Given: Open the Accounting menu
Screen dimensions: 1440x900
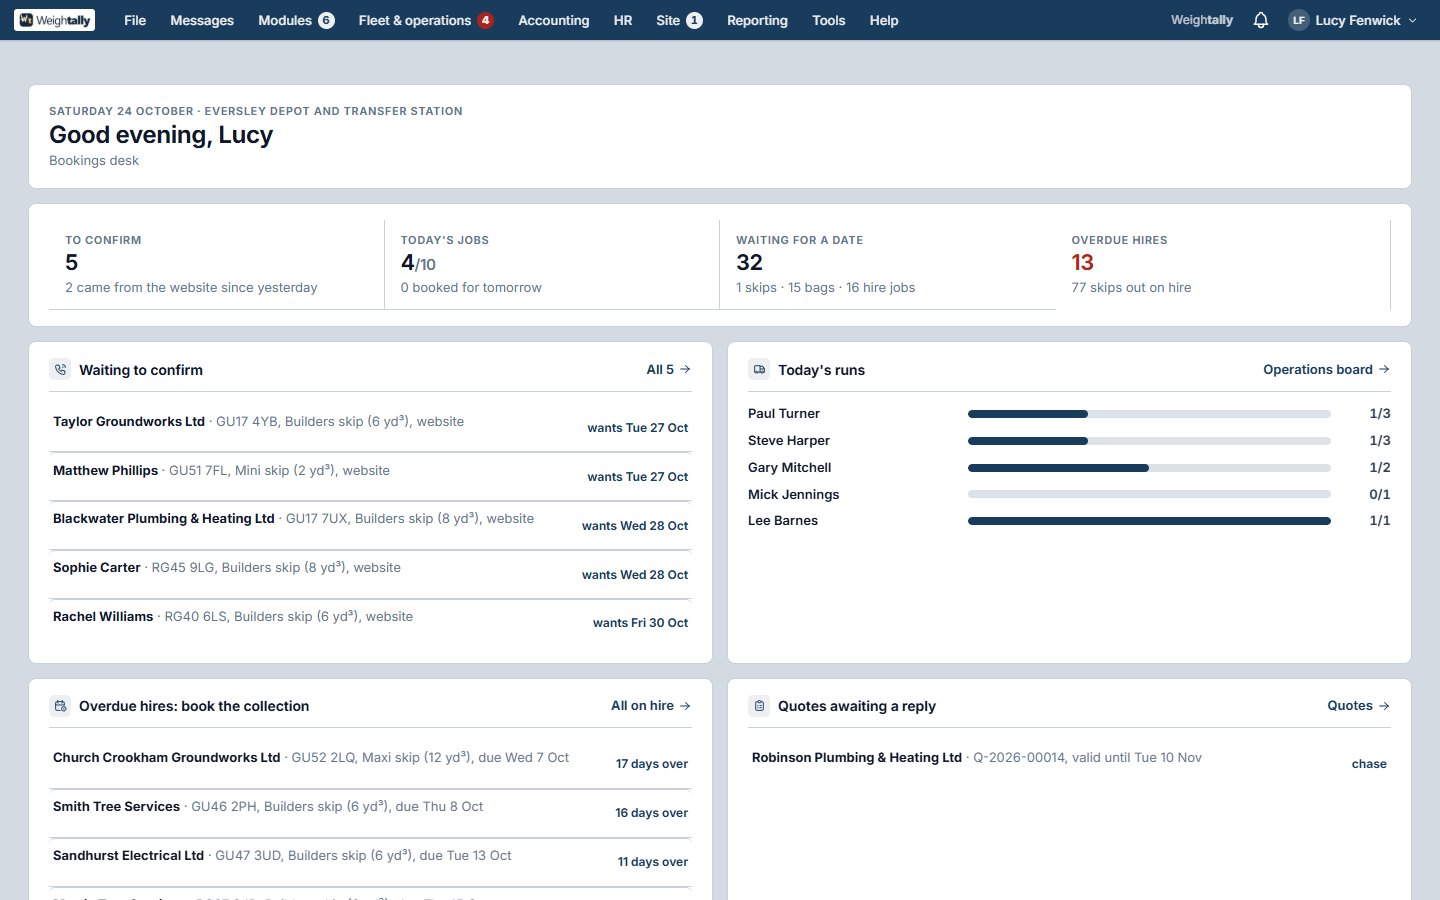Looking at the screenshot, I should click(x=554, y=20).
